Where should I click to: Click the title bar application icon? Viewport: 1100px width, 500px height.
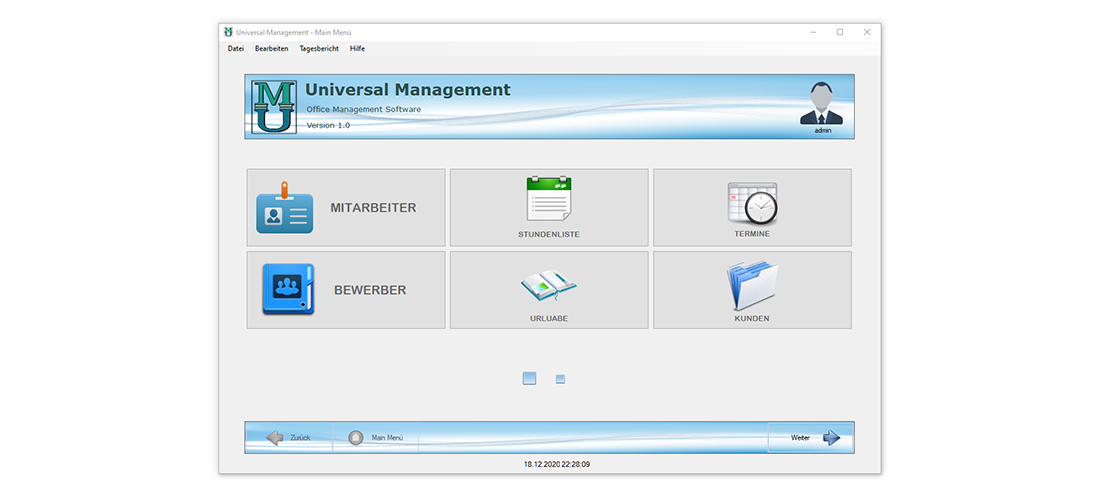[228, 32]
